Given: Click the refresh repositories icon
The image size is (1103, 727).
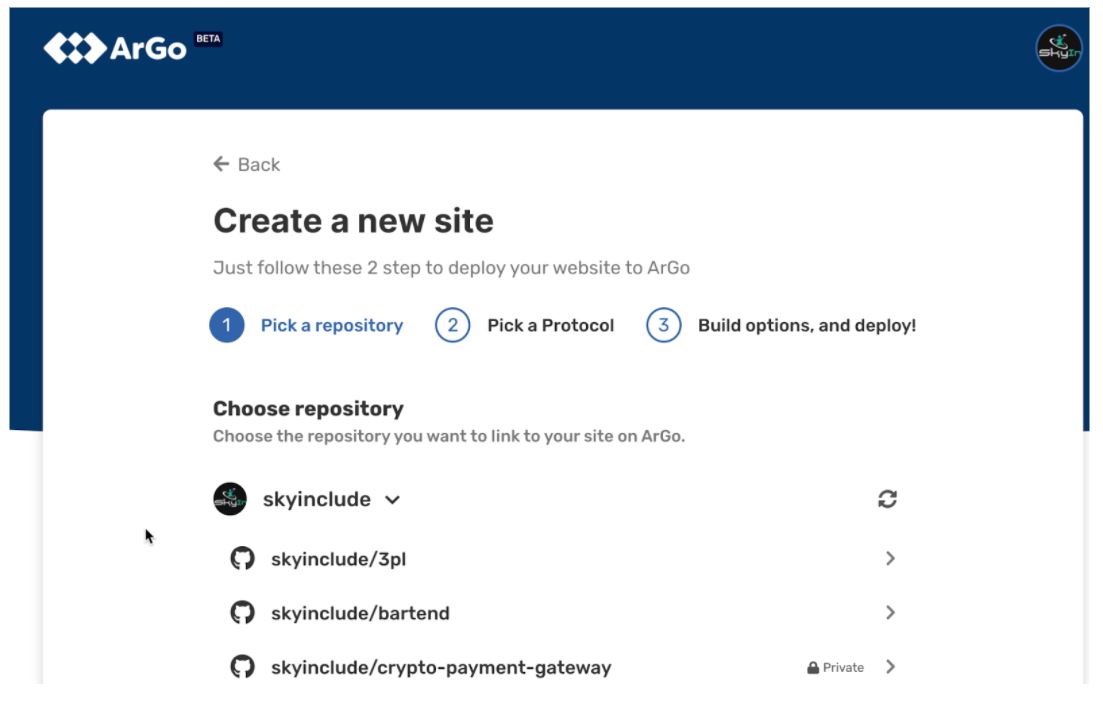Looking at the screenshot, I should pos(887,499).
